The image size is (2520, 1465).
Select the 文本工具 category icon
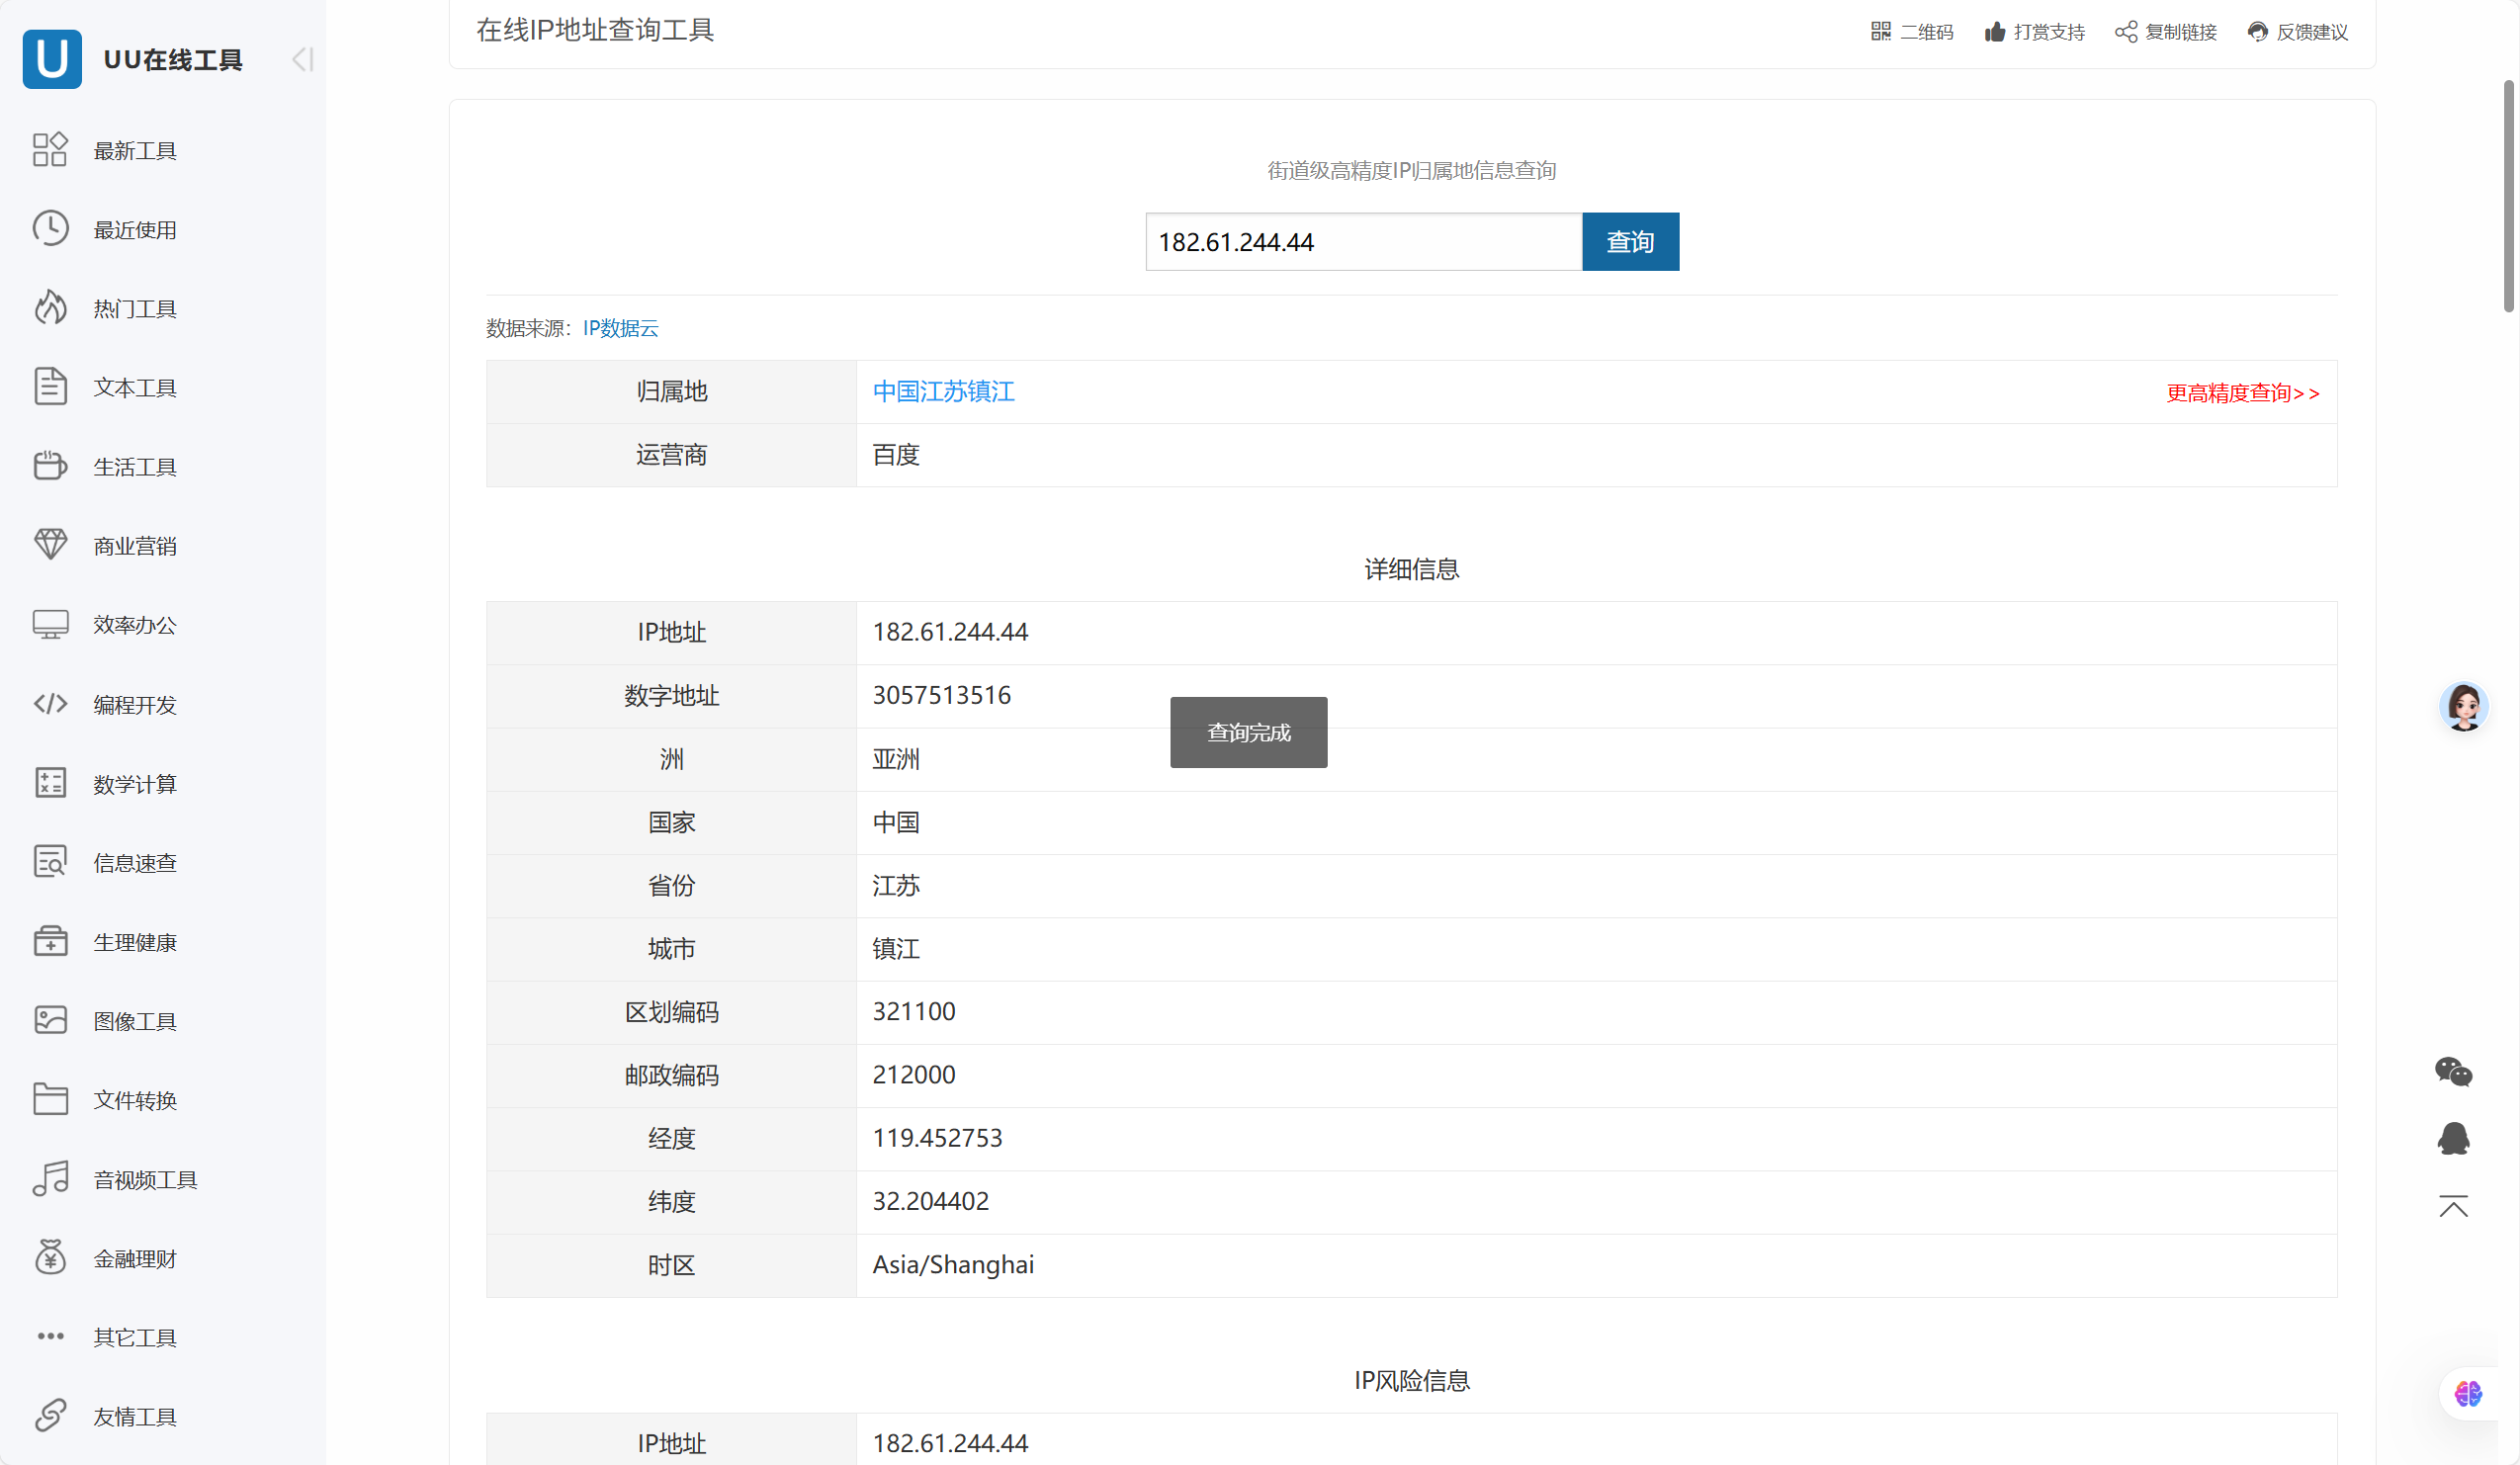click(x=50, y=386)
